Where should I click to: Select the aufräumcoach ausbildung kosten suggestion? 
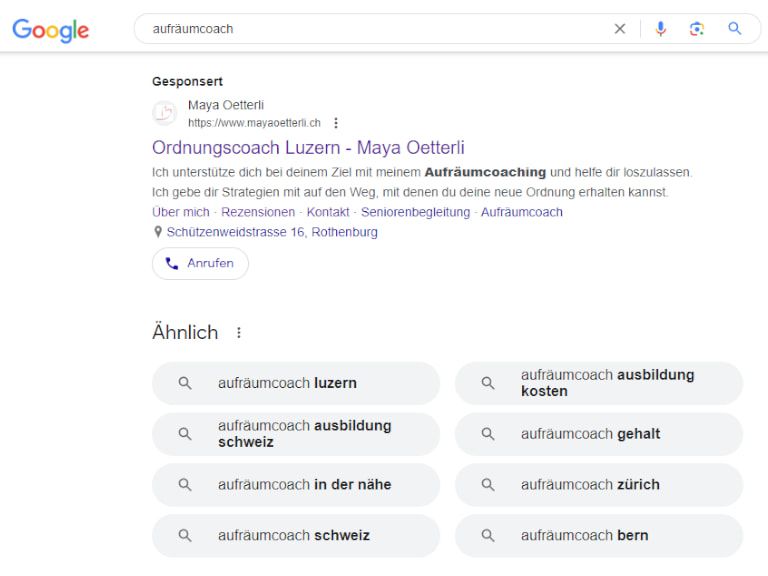tap(599, 383)
